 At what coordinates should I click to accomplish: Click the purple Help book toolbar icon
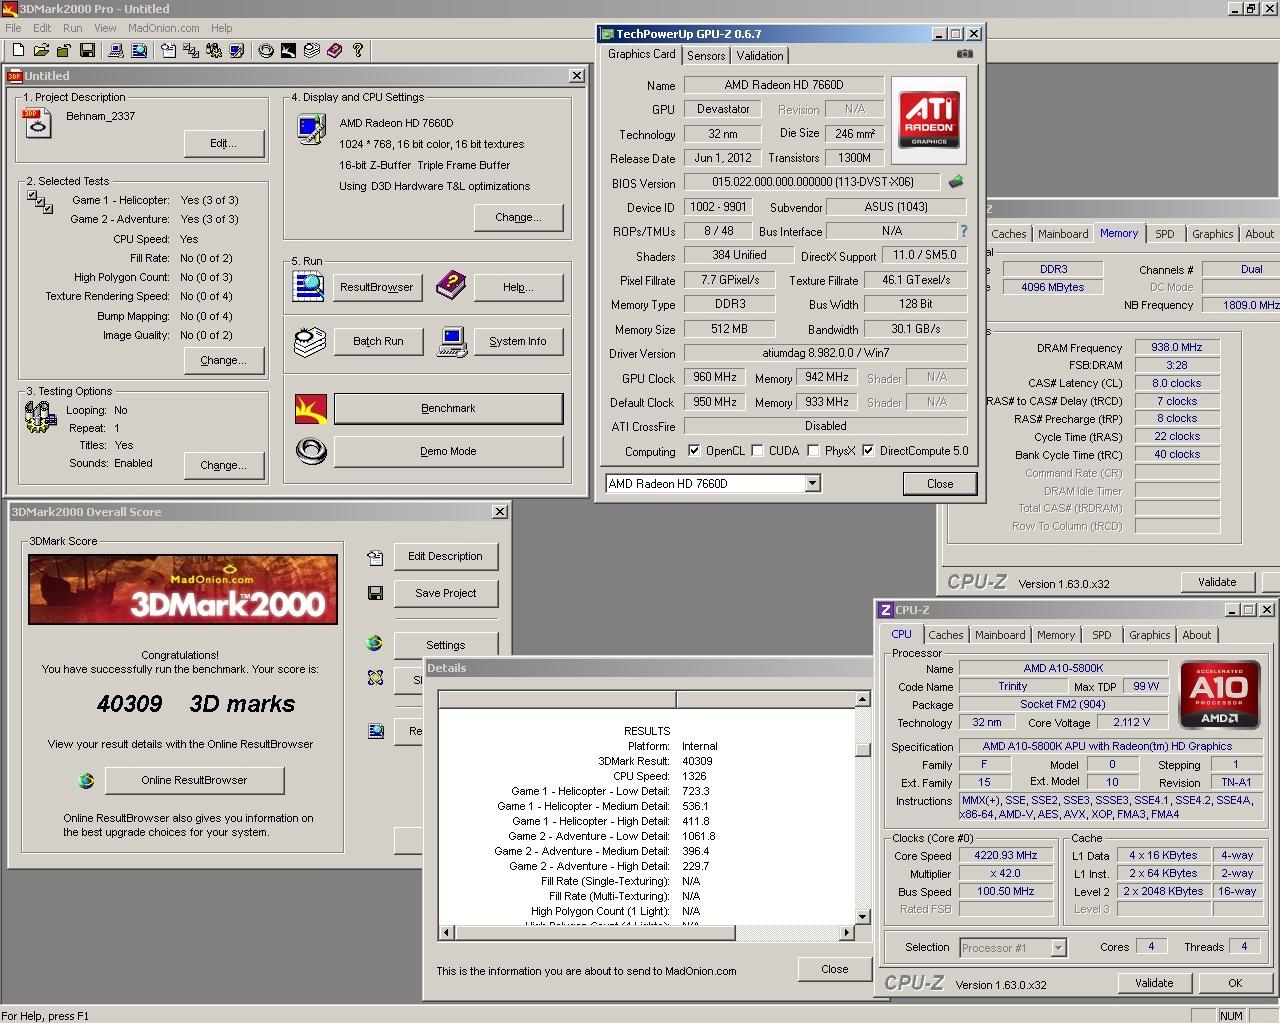(x=334, y=50)
